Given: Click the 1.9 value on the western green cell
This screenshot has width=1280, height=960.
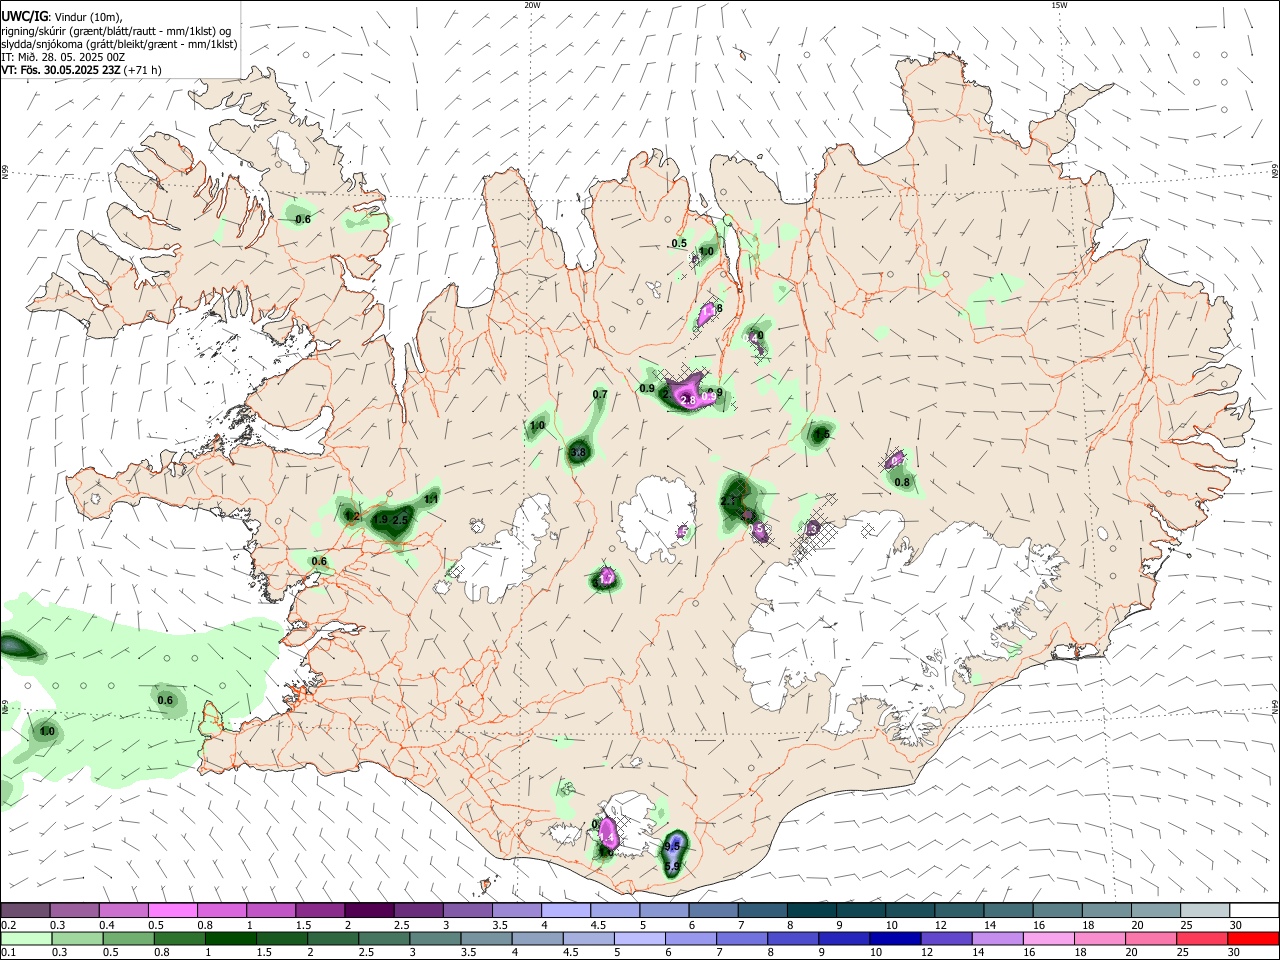Looking at the screenshot, I should (x=380, y=520).
